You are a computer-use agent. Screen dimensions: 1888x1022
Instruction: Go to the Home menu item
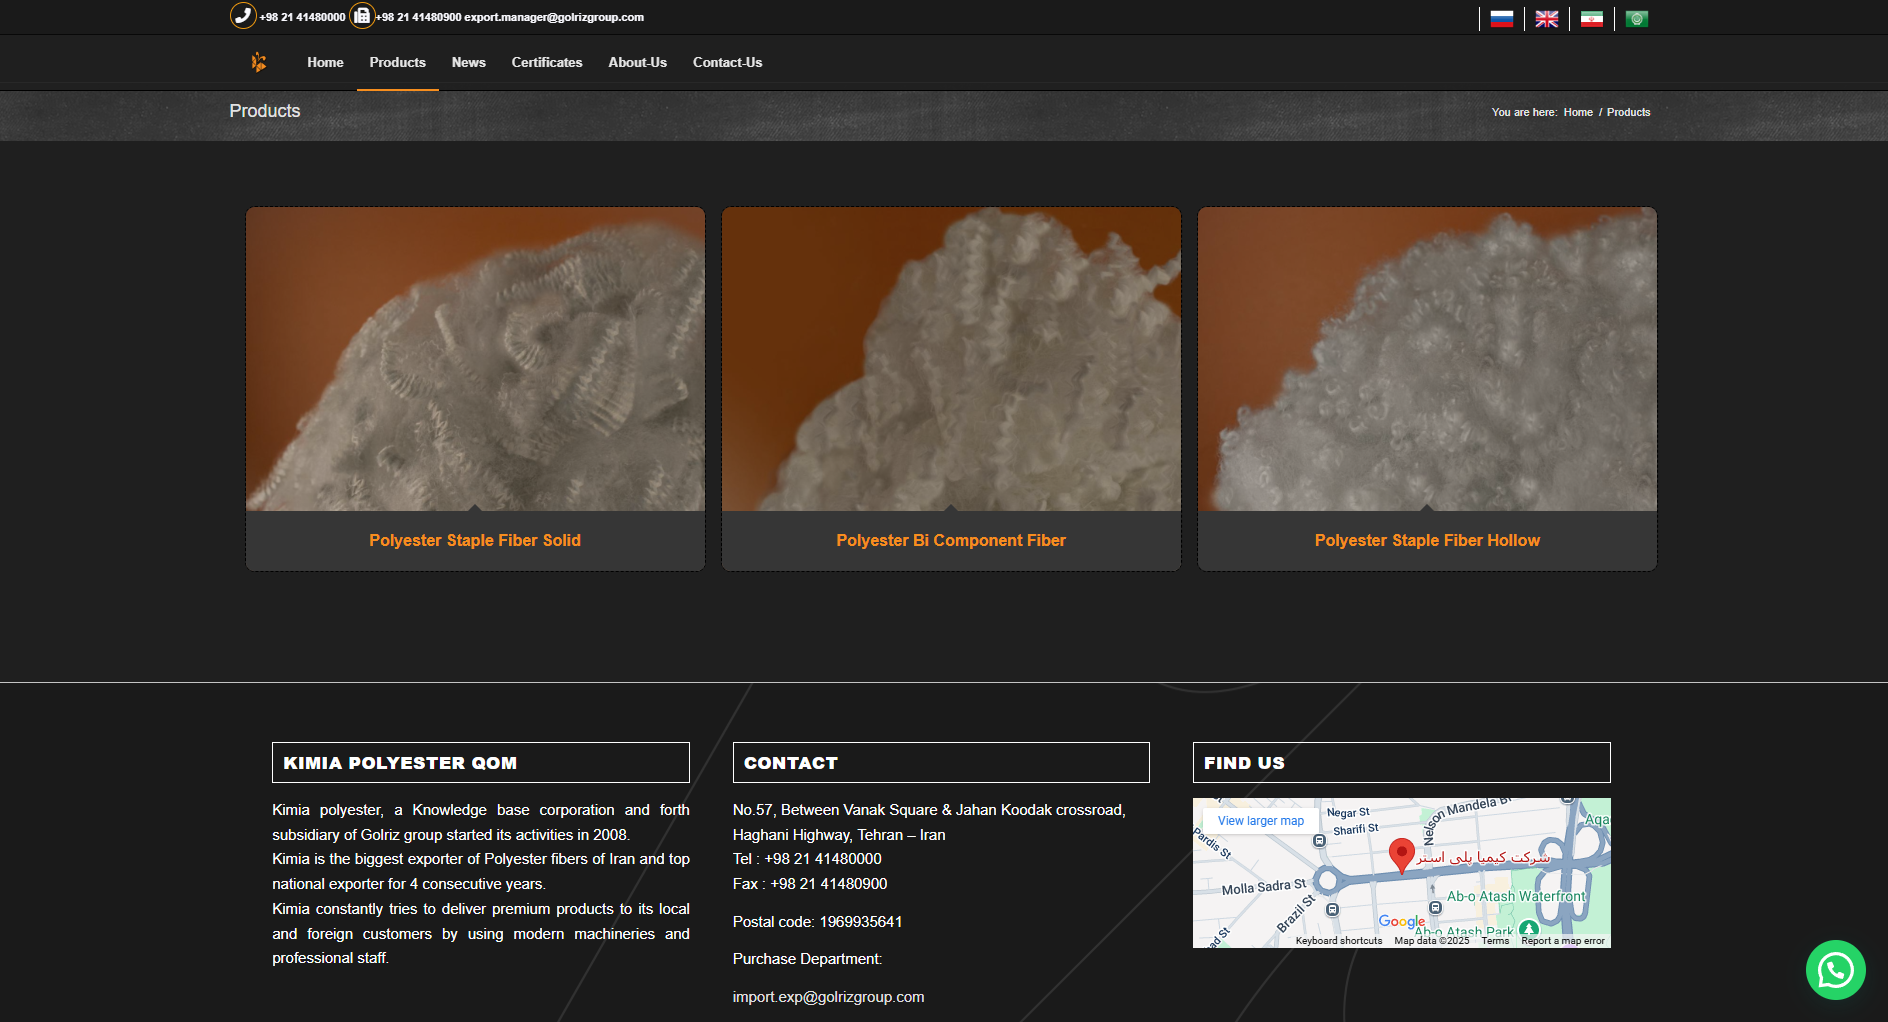pos(325,62)
